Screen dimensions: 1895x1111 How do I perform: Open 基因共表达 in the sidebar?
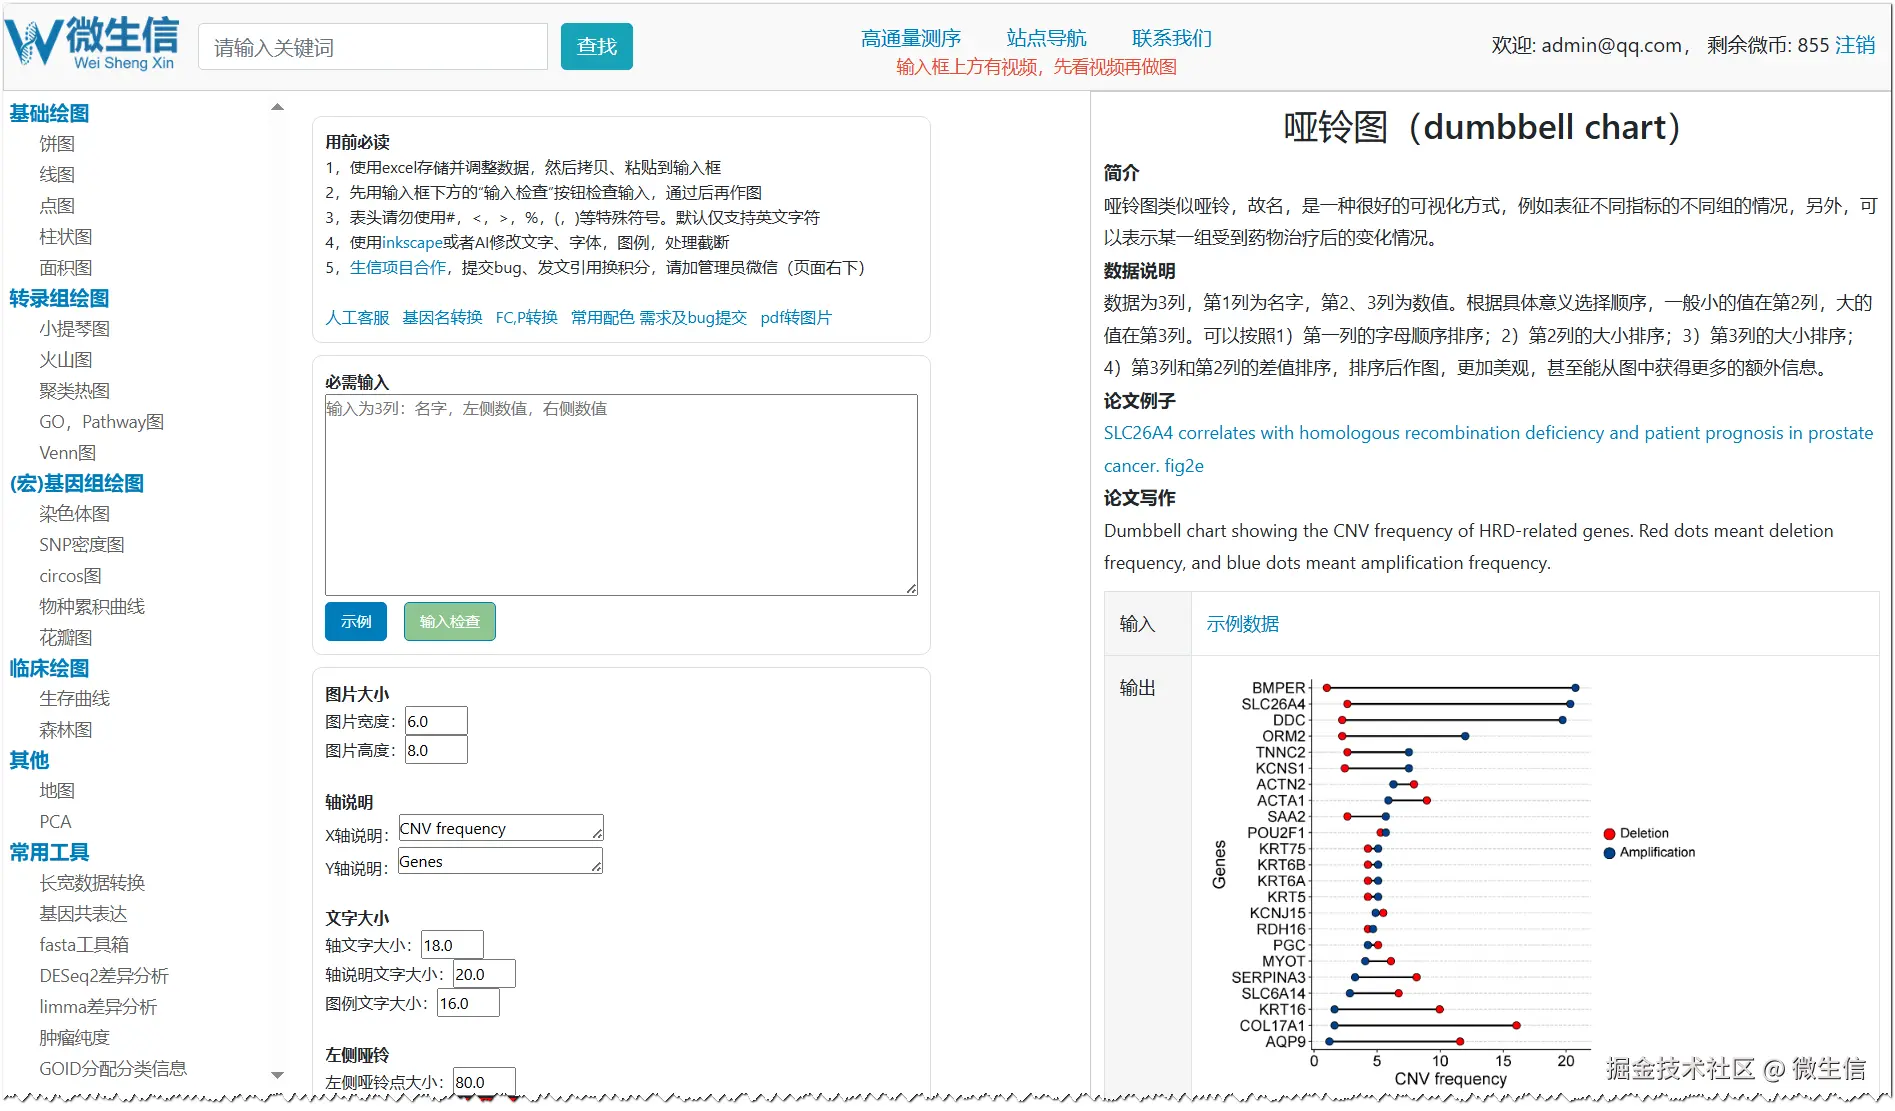[x=83, y=914]
